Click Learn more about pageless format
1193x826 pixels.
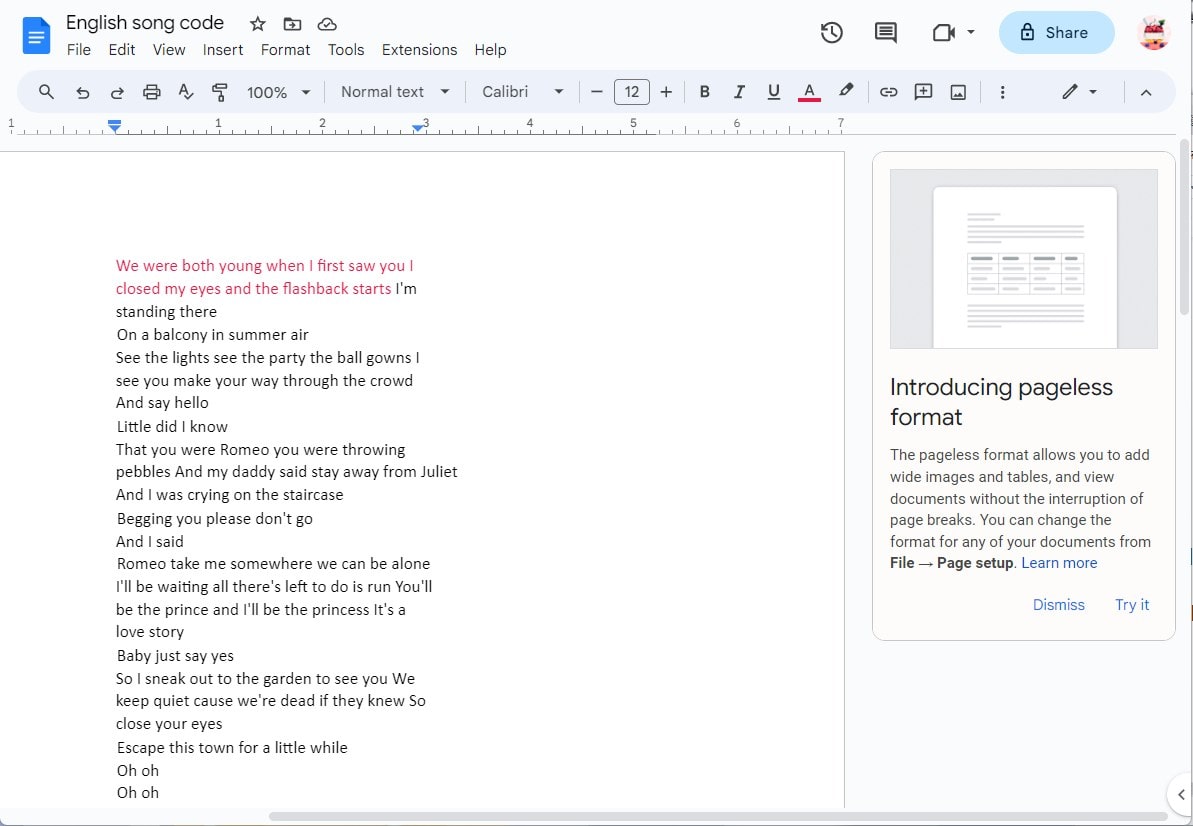point(1058,562)
